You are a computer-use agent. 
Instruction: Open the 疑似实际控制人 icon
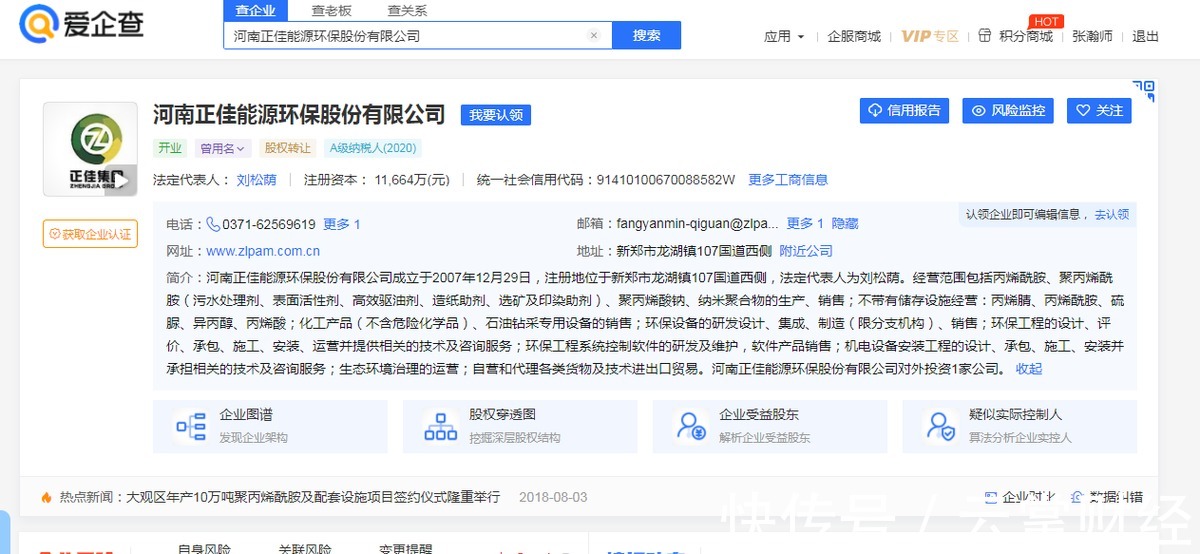pyautogui.click(x=940, y=426)
